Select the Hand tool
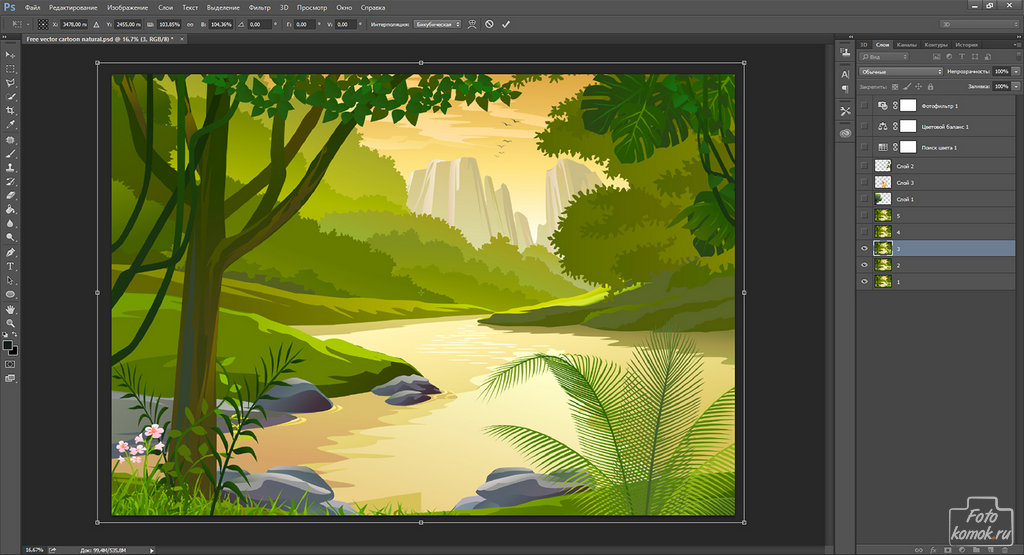Screen dimensions: 1024x555 click(10, 309)
